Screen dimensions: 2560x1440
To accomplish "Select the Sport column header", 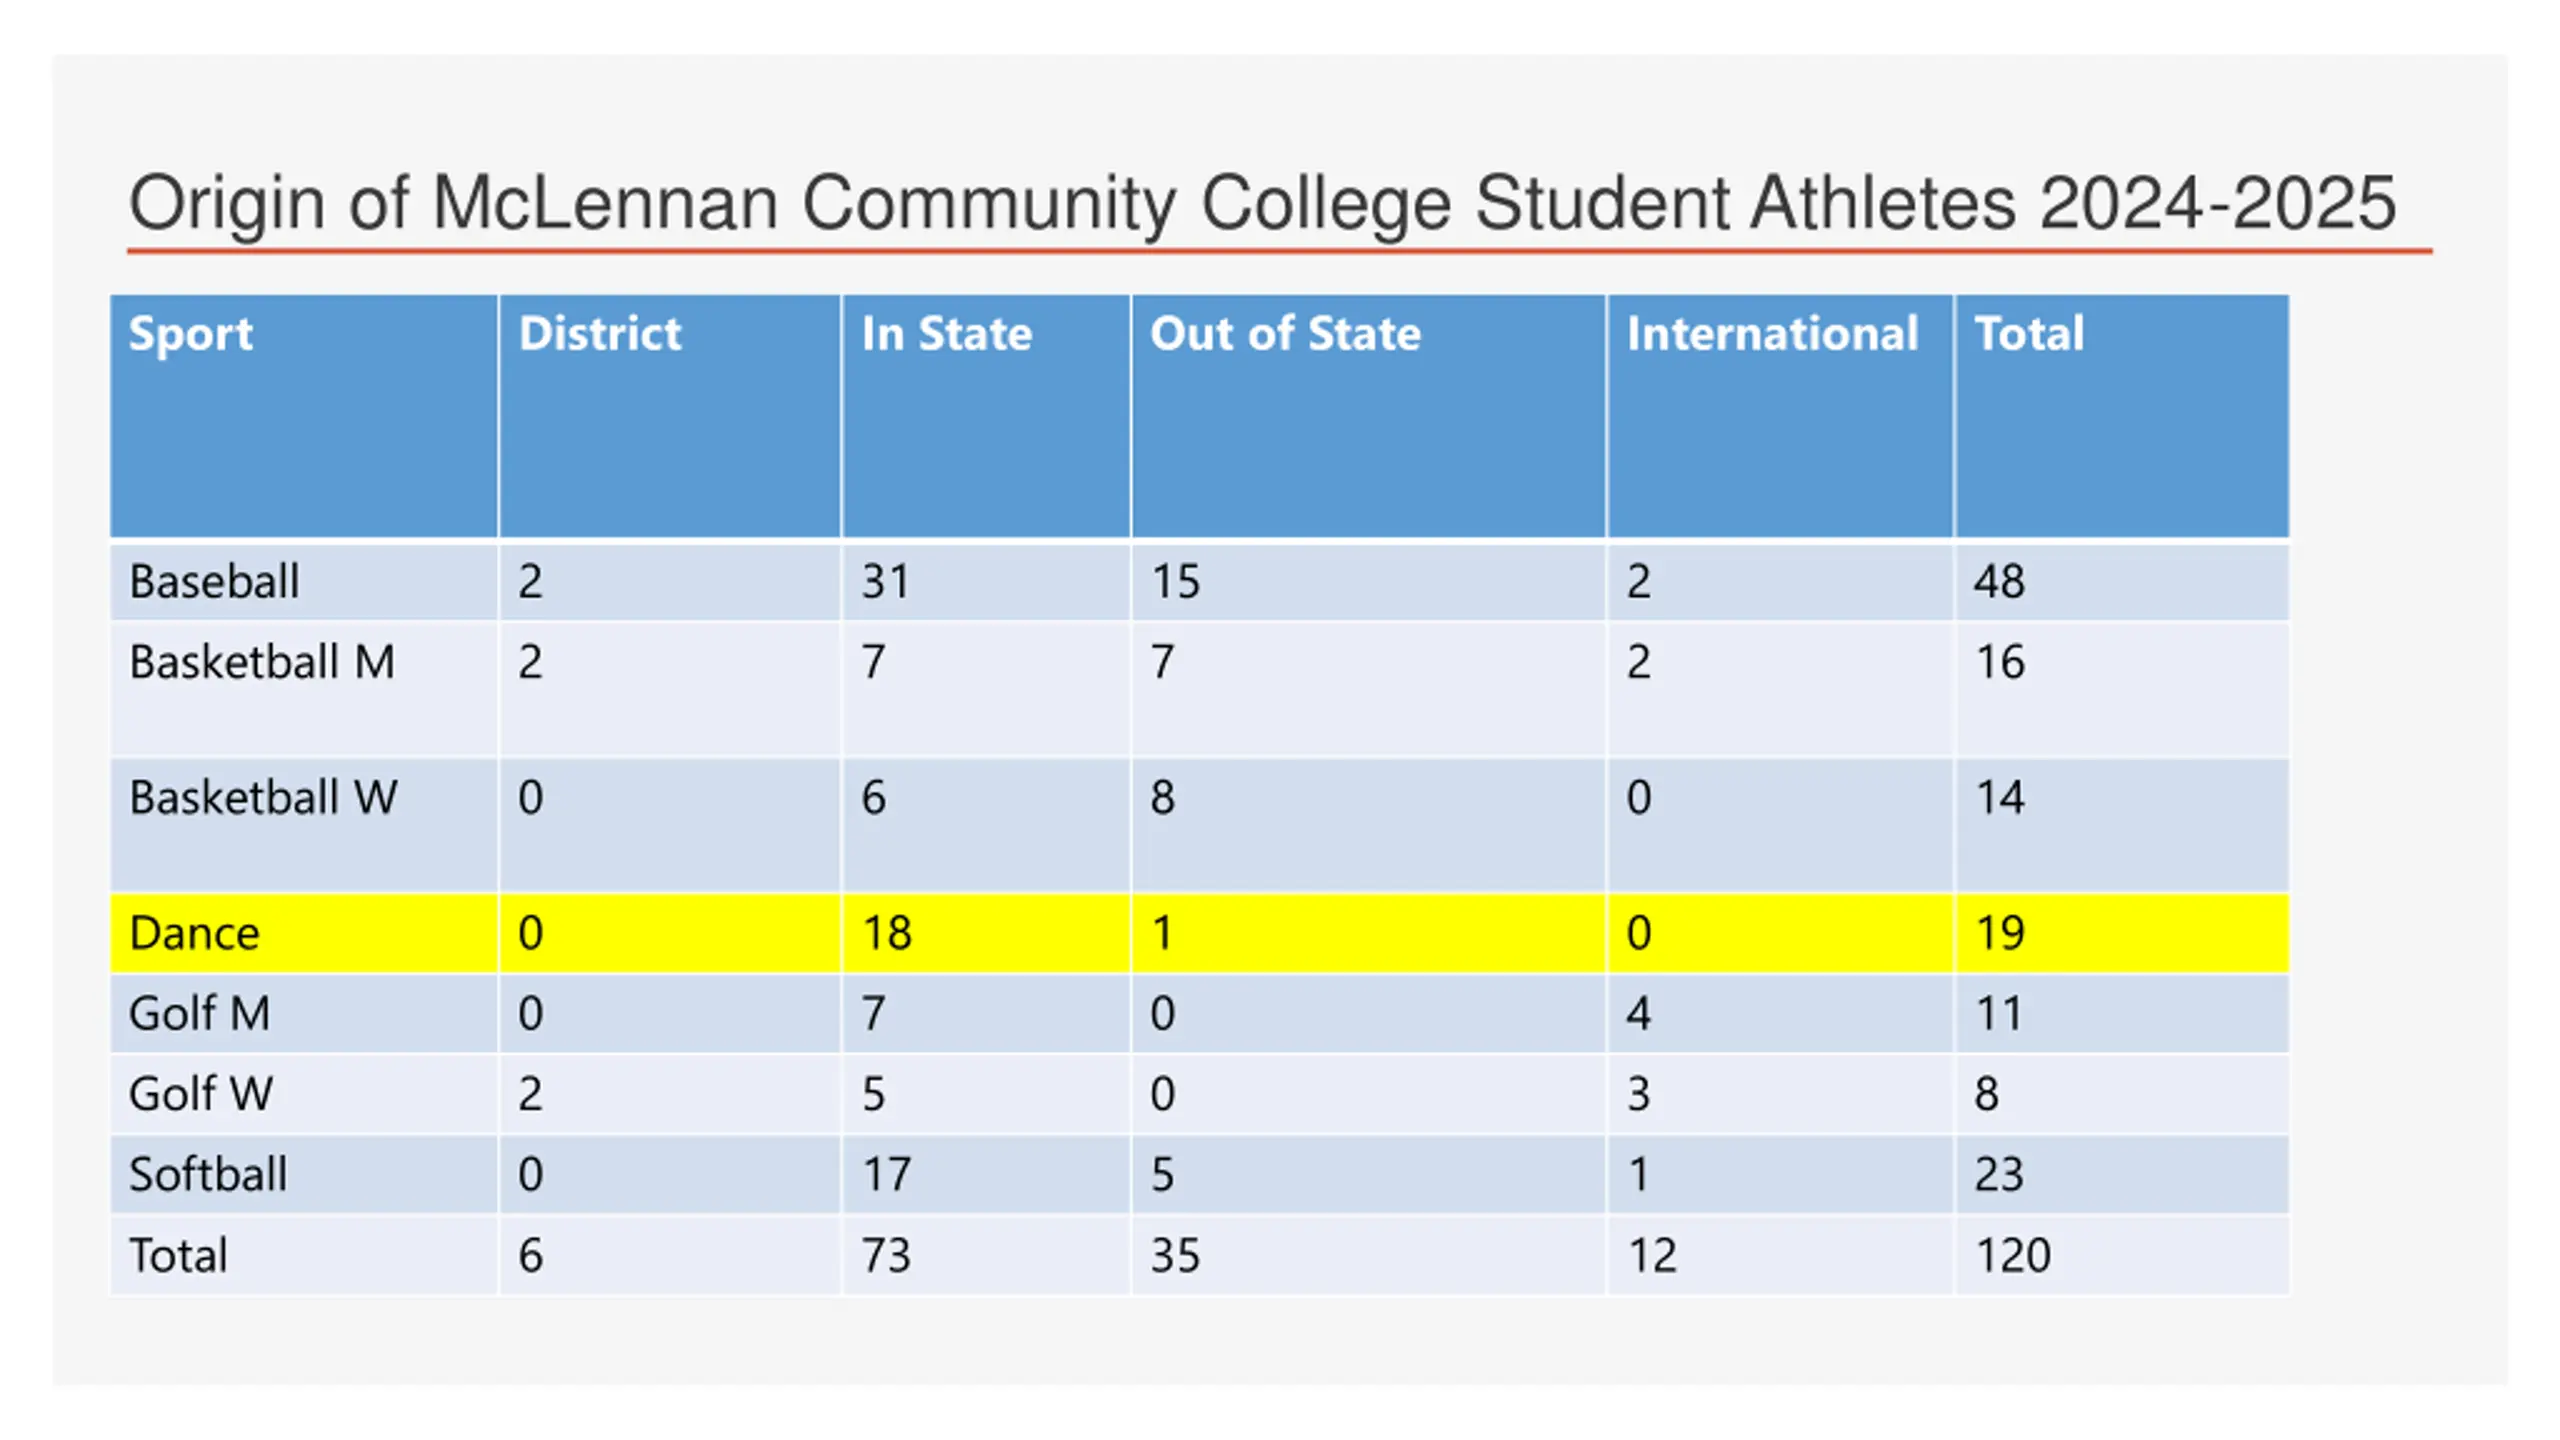I will click(x=304, y=416).
